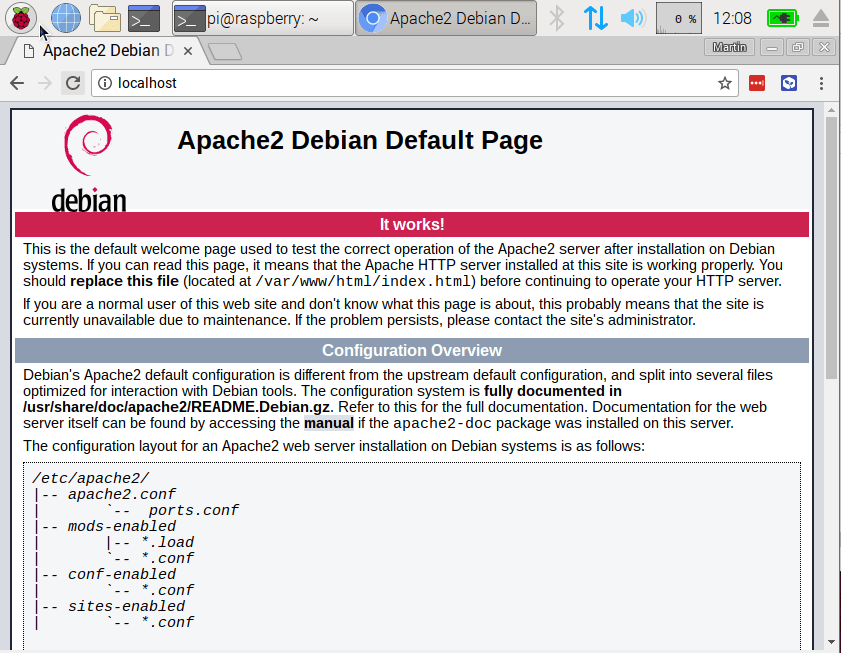Image resolution: width=841 pixels, height=653 pixels.
Task: Click the 'It works!' red banner
Action: pyautogui.click(x=412, y=224)
